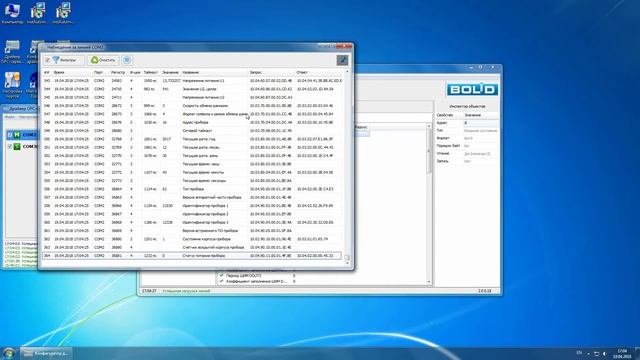
Task: Click the Запрос column header
Action: pos(256,72)
